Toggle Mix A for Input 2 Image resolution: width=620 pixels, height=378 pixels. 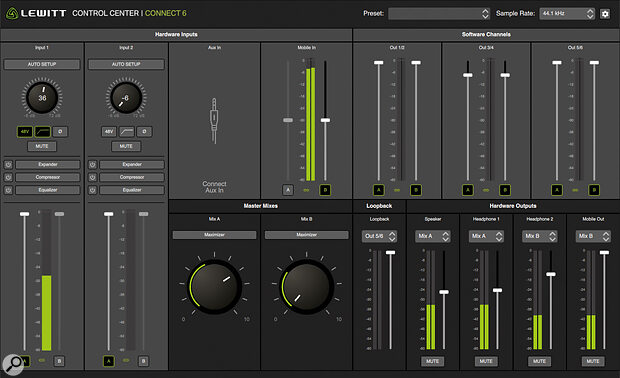pos(109,361)
